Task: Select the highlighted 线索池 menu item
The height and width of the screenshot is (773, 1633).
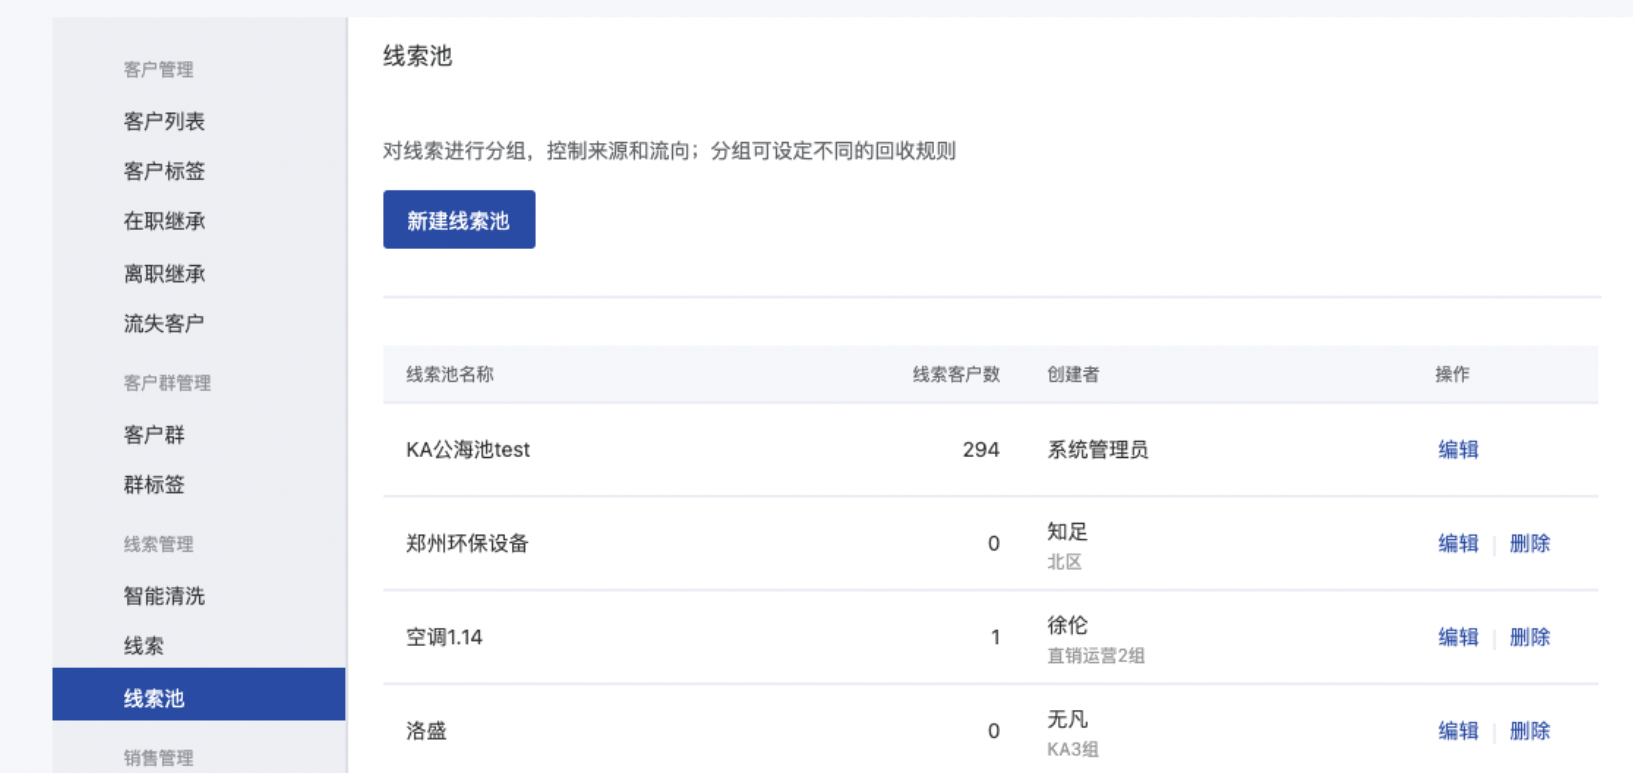Action: tap(199, 694)
